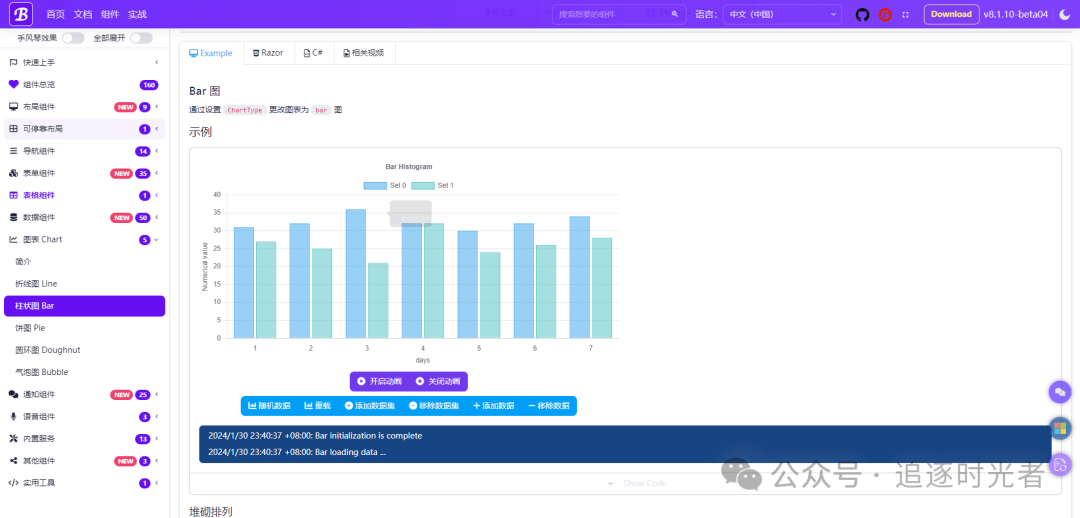
Task: Click the heart icon for 组件总览
Action: coord(14,85)
